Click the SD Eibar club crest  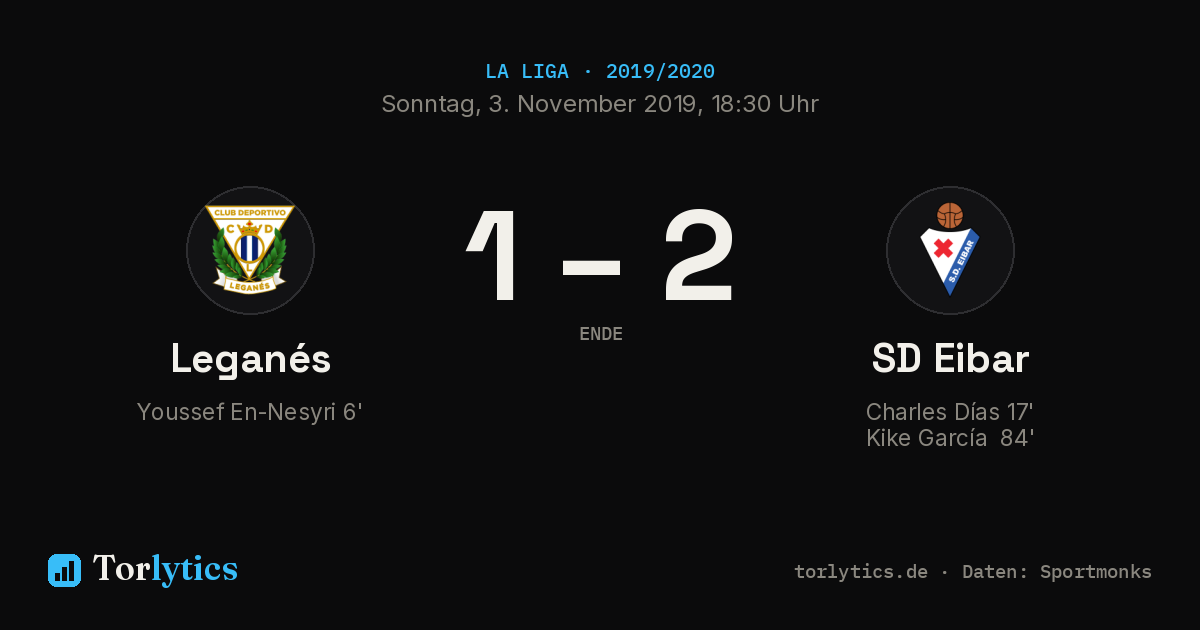click(950, 250)
